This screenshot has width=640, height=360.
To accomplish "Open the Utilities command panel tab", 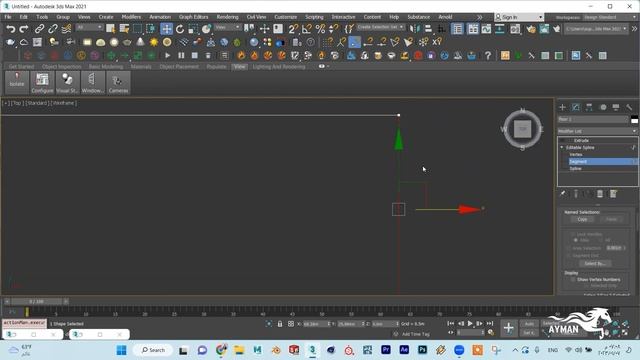I will click(629, 107).
